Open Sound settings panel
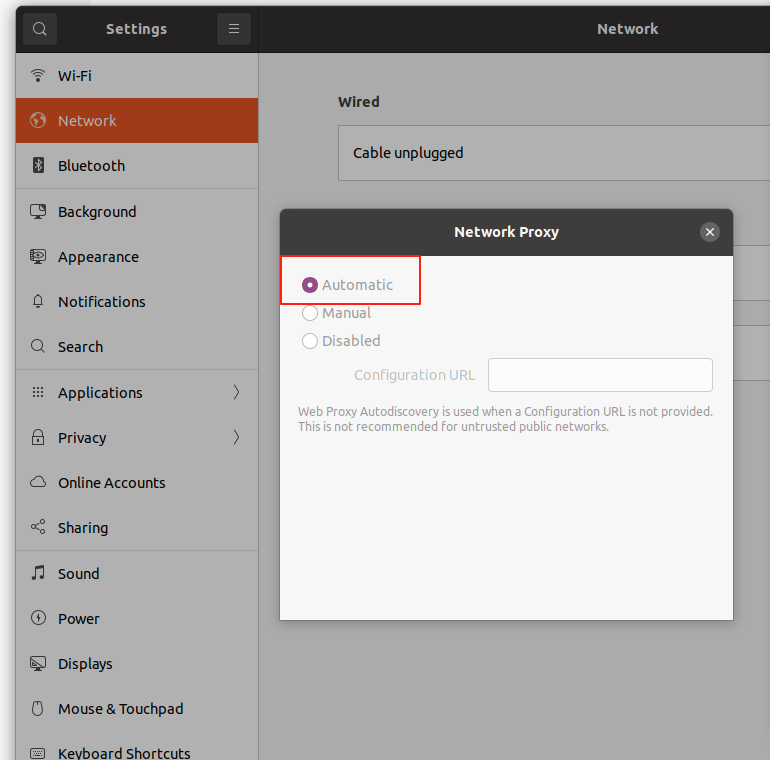 coord(137,573)
